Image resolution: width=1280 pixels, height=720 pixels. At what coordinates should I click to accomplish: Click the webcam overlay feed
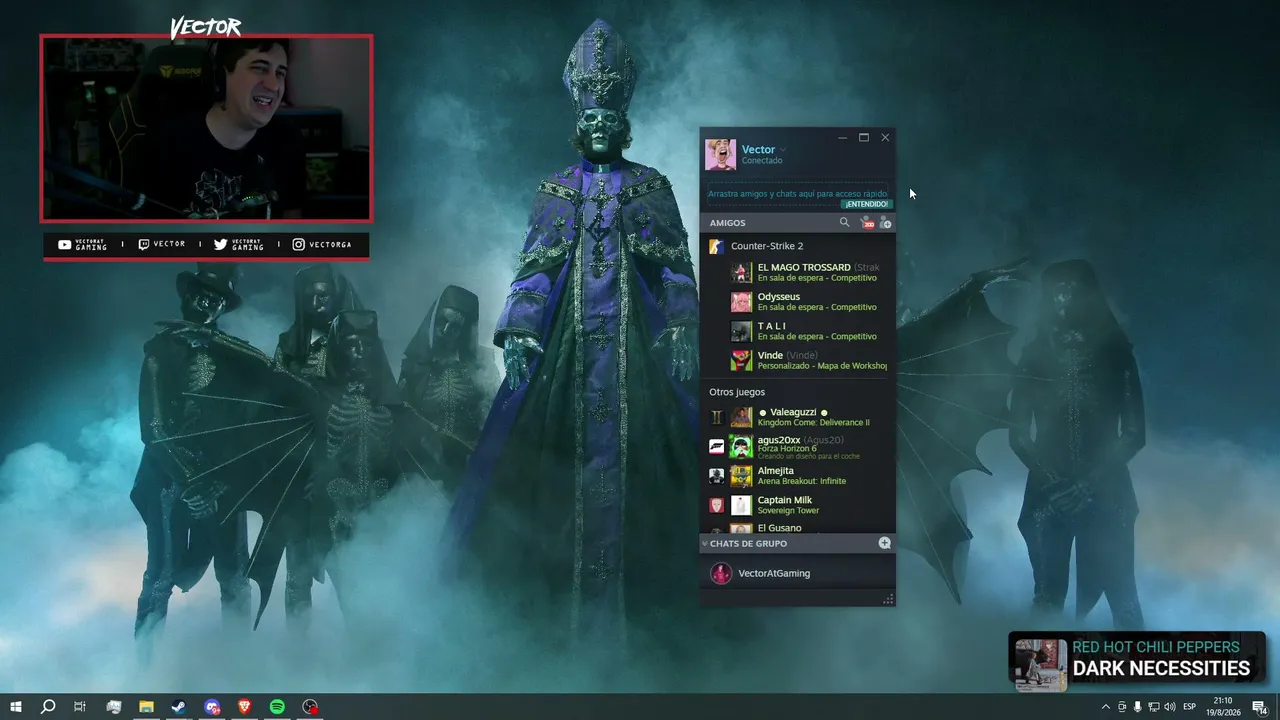coord(206,128)
